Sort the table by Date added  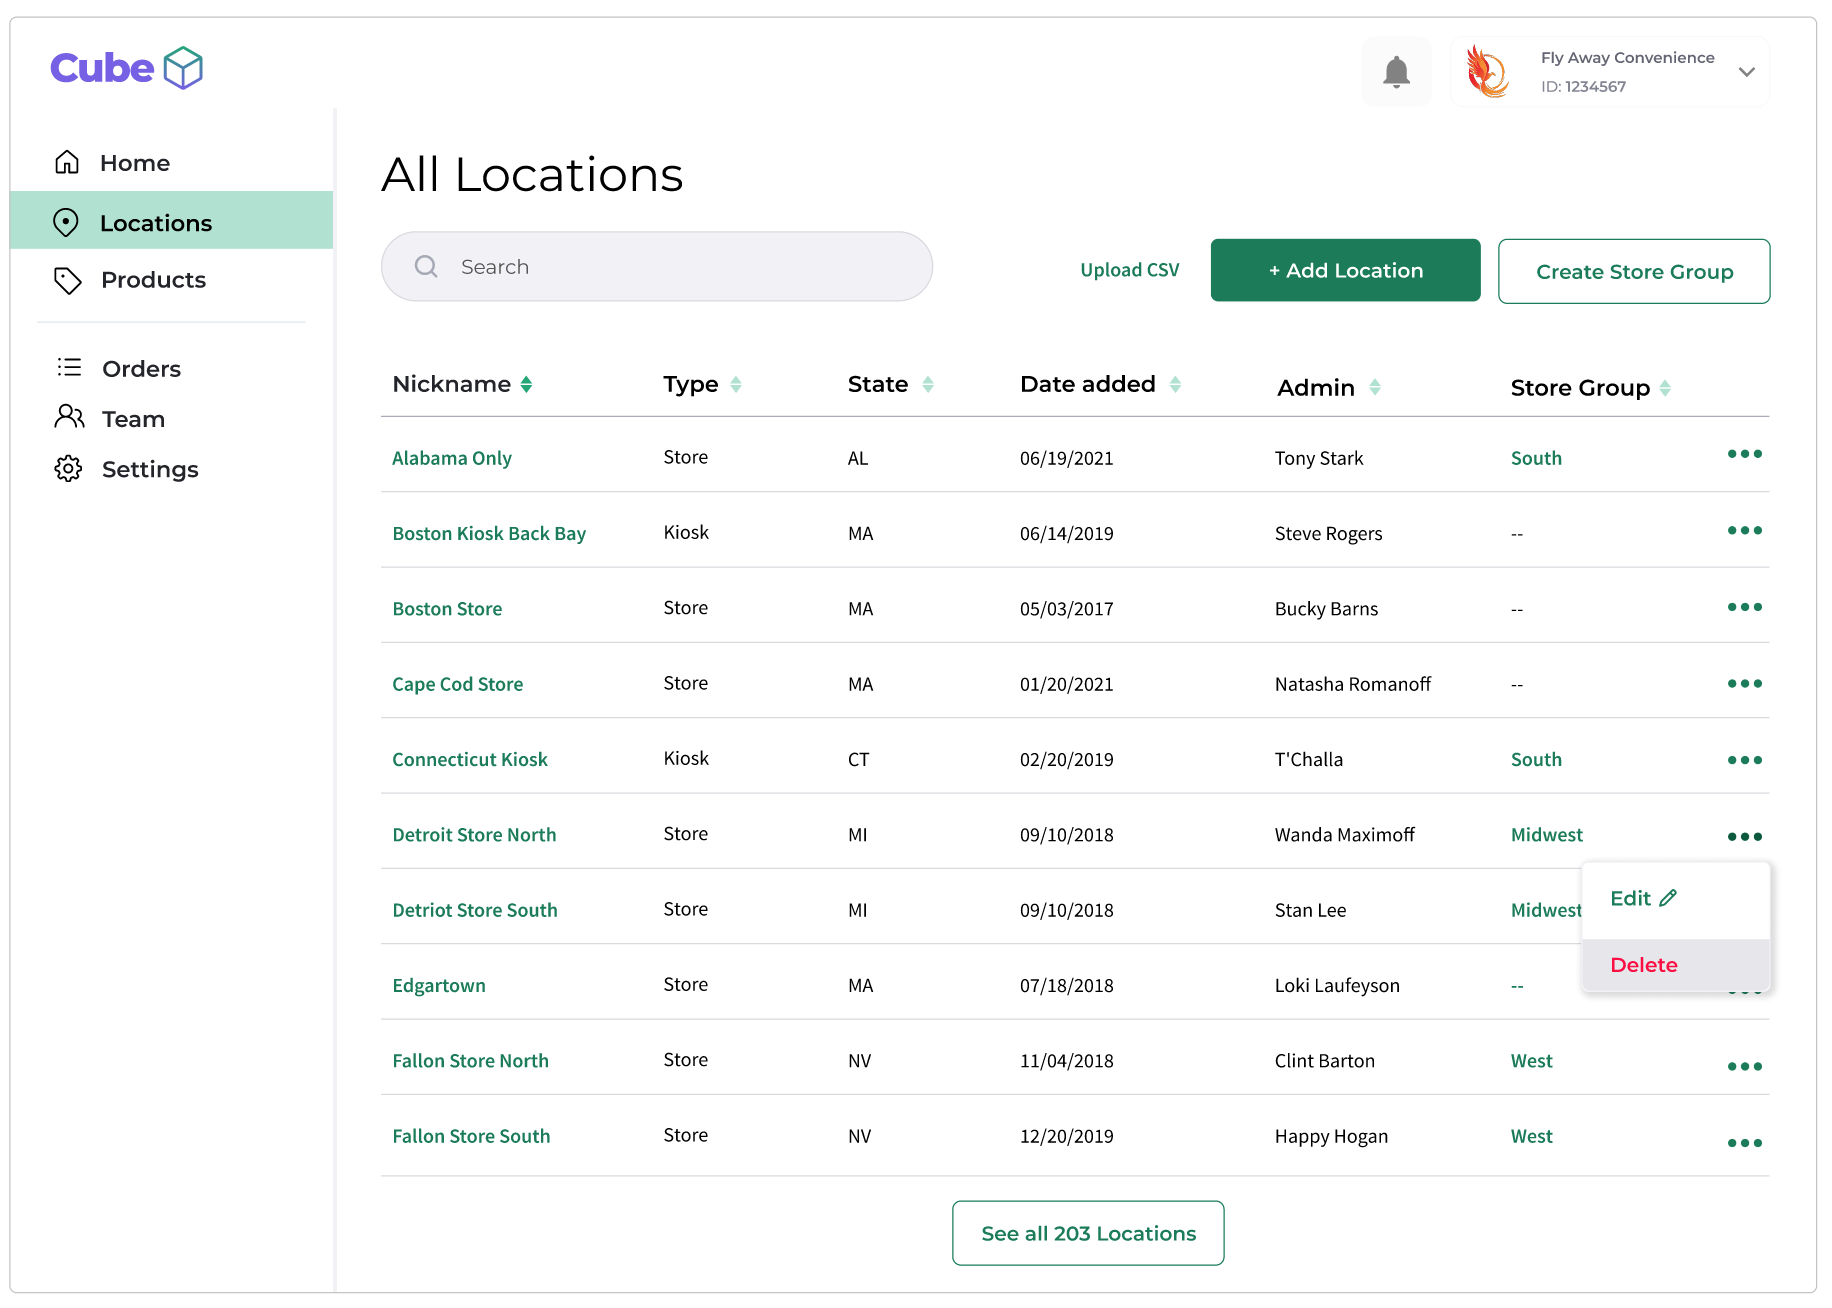pos(1176,383)
